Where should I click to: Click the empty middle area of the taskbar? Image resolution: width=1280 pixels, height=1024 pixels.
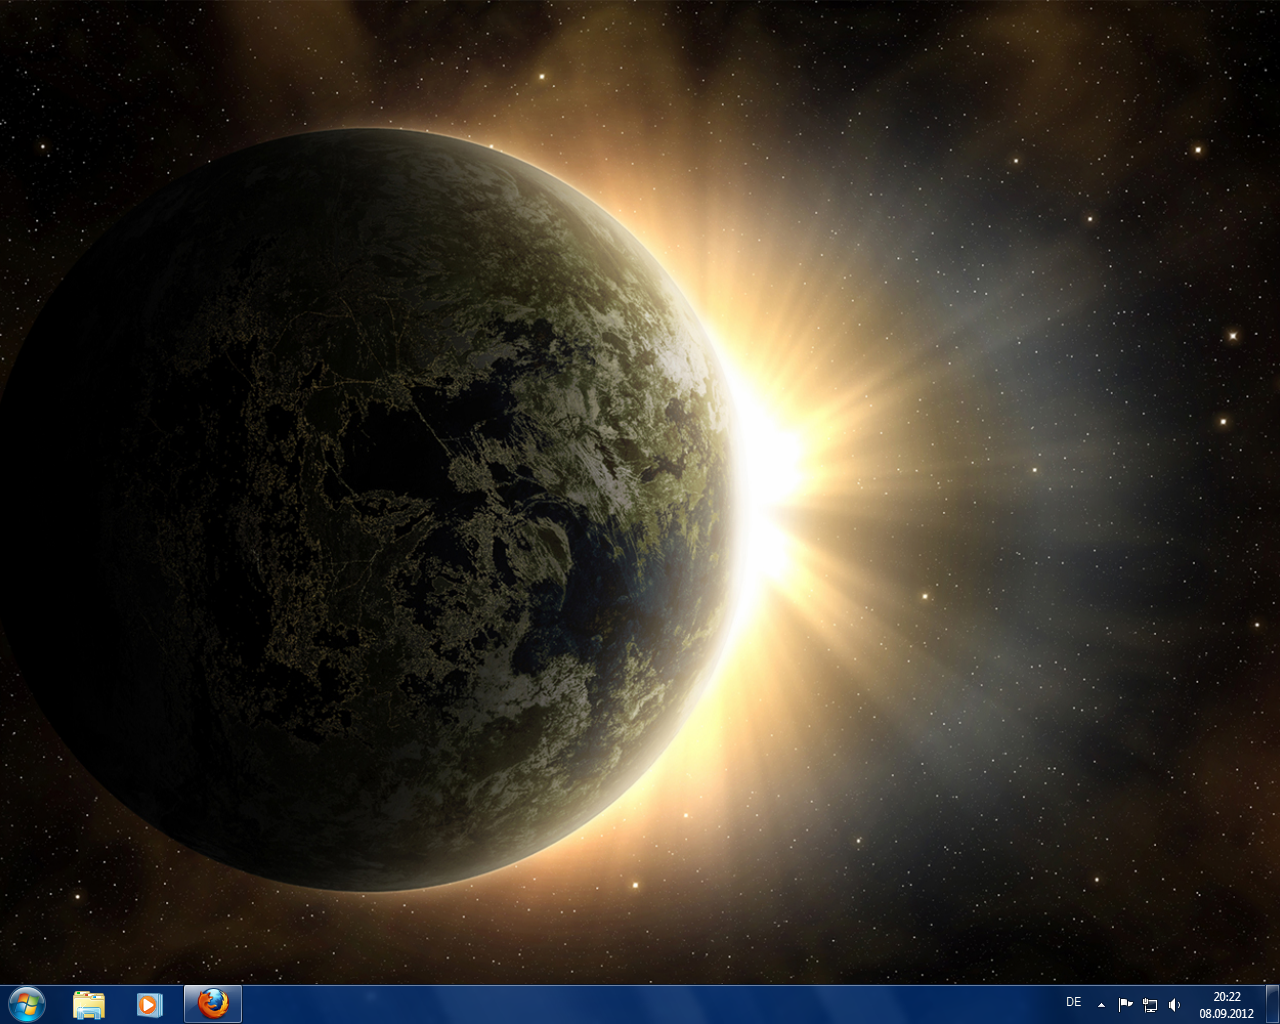pyautogui.click(x=640, y=1004)
